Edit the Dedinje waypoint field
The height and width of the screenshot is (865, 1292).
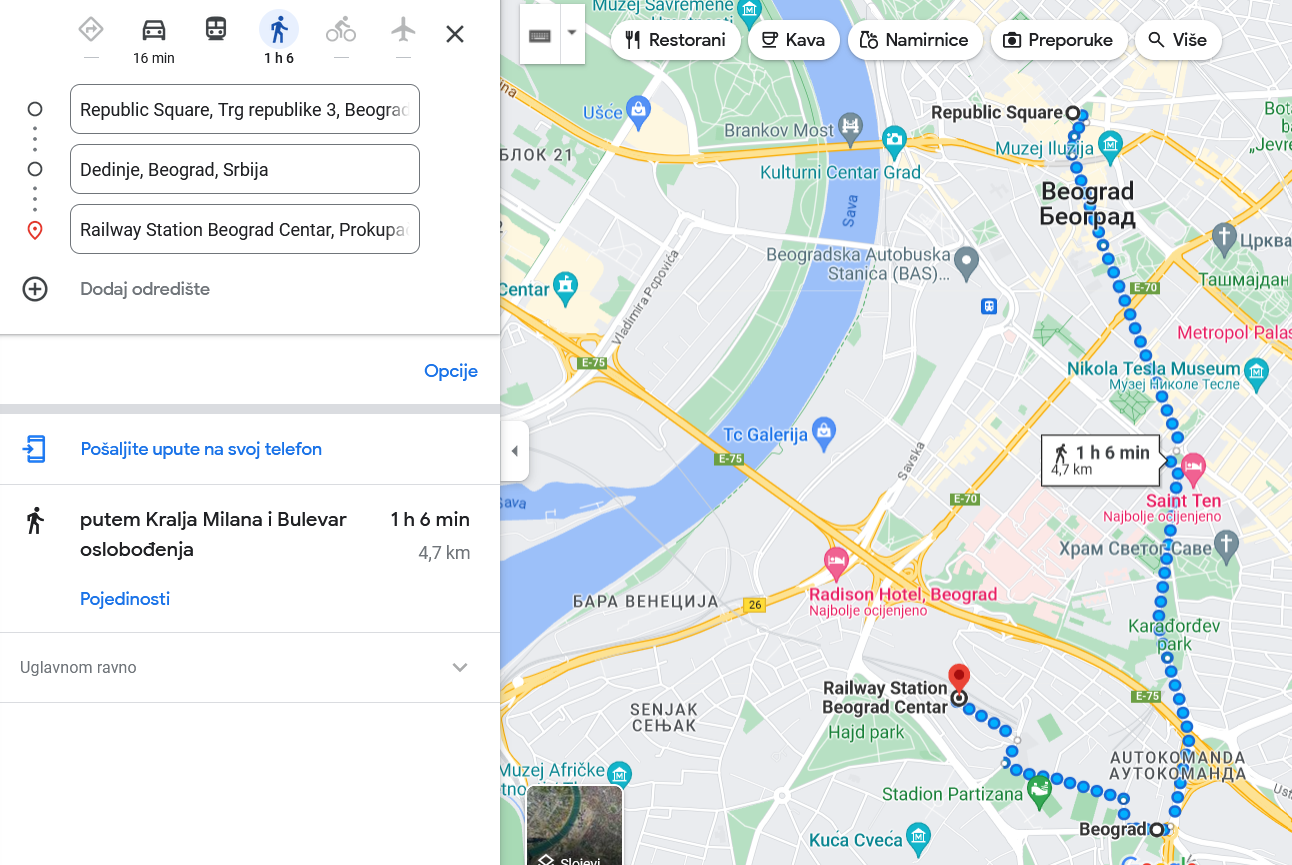245,169
